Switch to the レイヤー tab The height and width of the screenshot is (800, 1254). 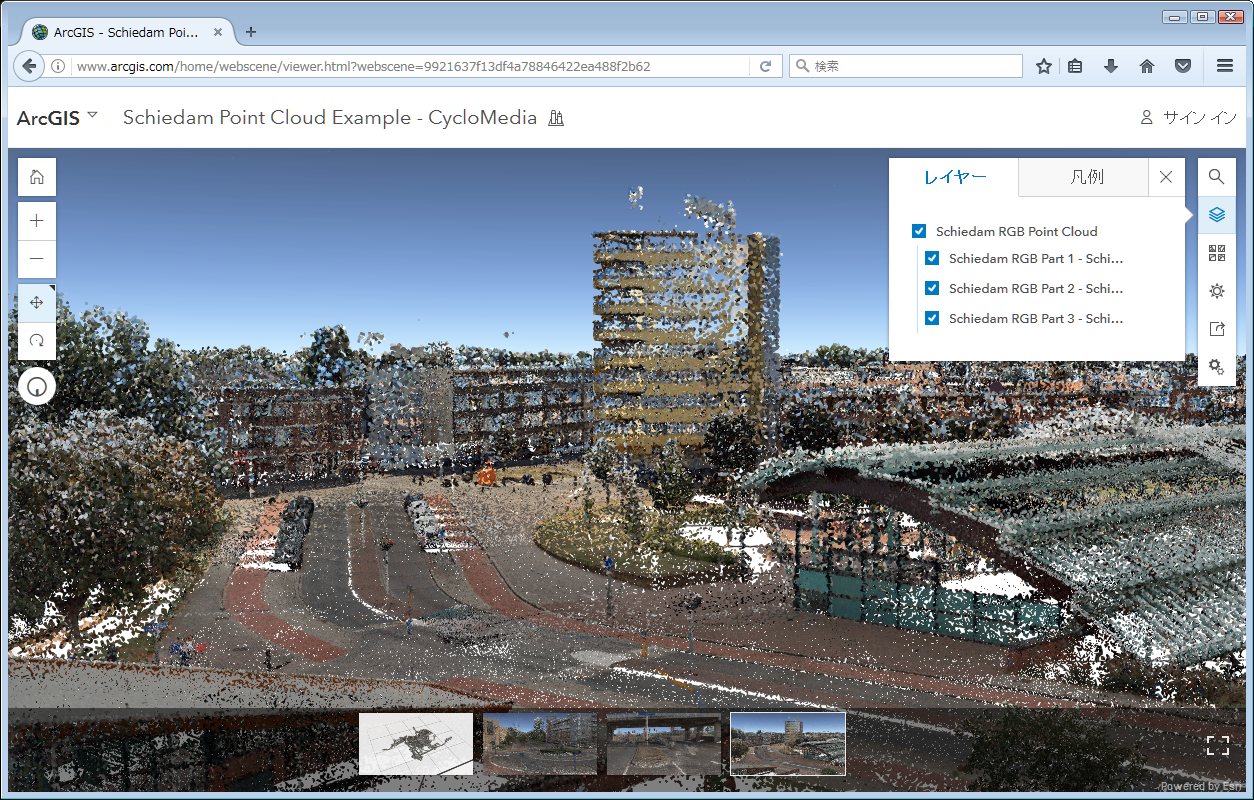(955, 177)
